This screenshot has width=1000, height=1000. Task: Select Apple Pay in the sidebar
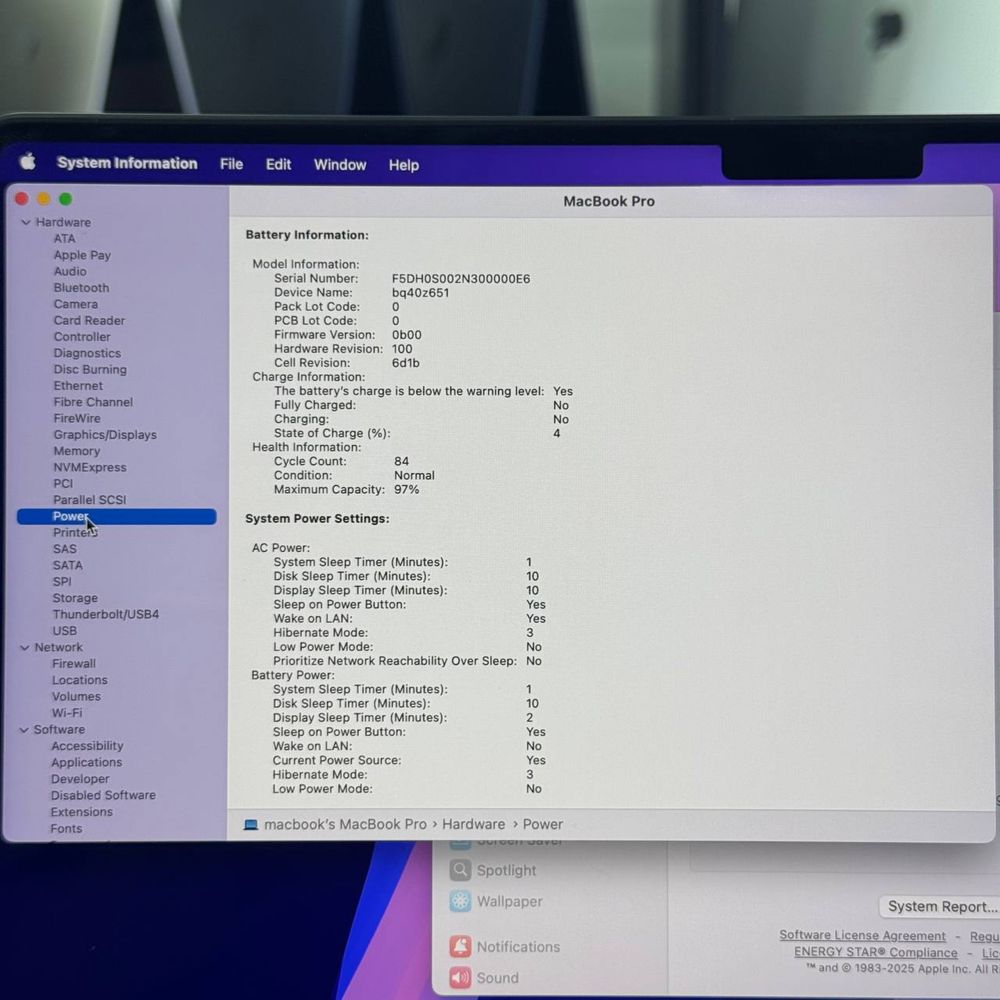(82, 255)
